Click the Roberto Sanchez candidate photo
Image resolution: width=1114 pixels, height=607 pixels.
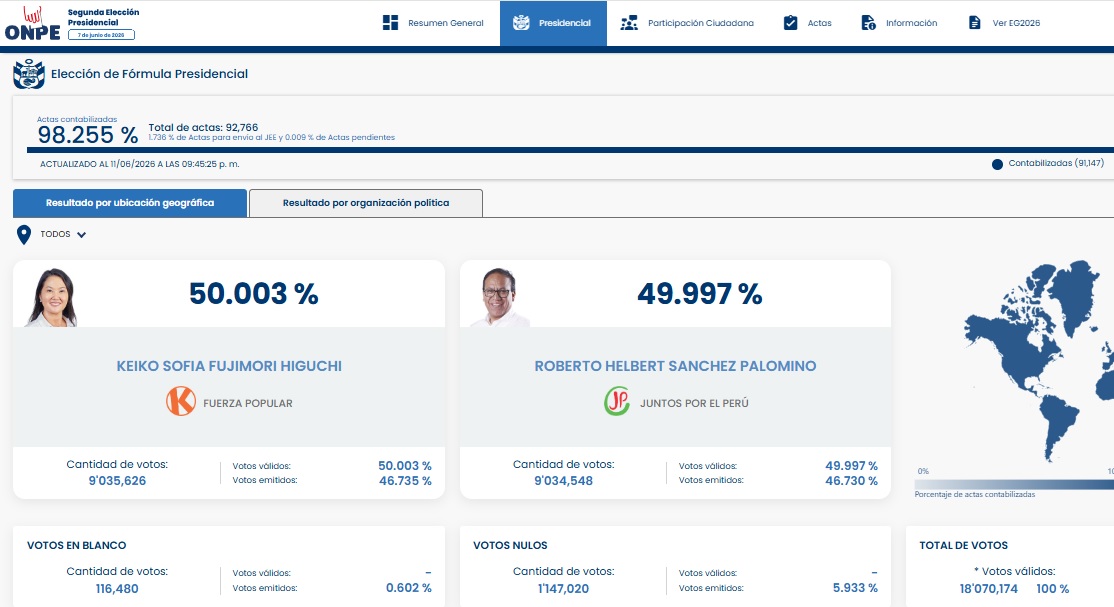[x=500, y=297]
